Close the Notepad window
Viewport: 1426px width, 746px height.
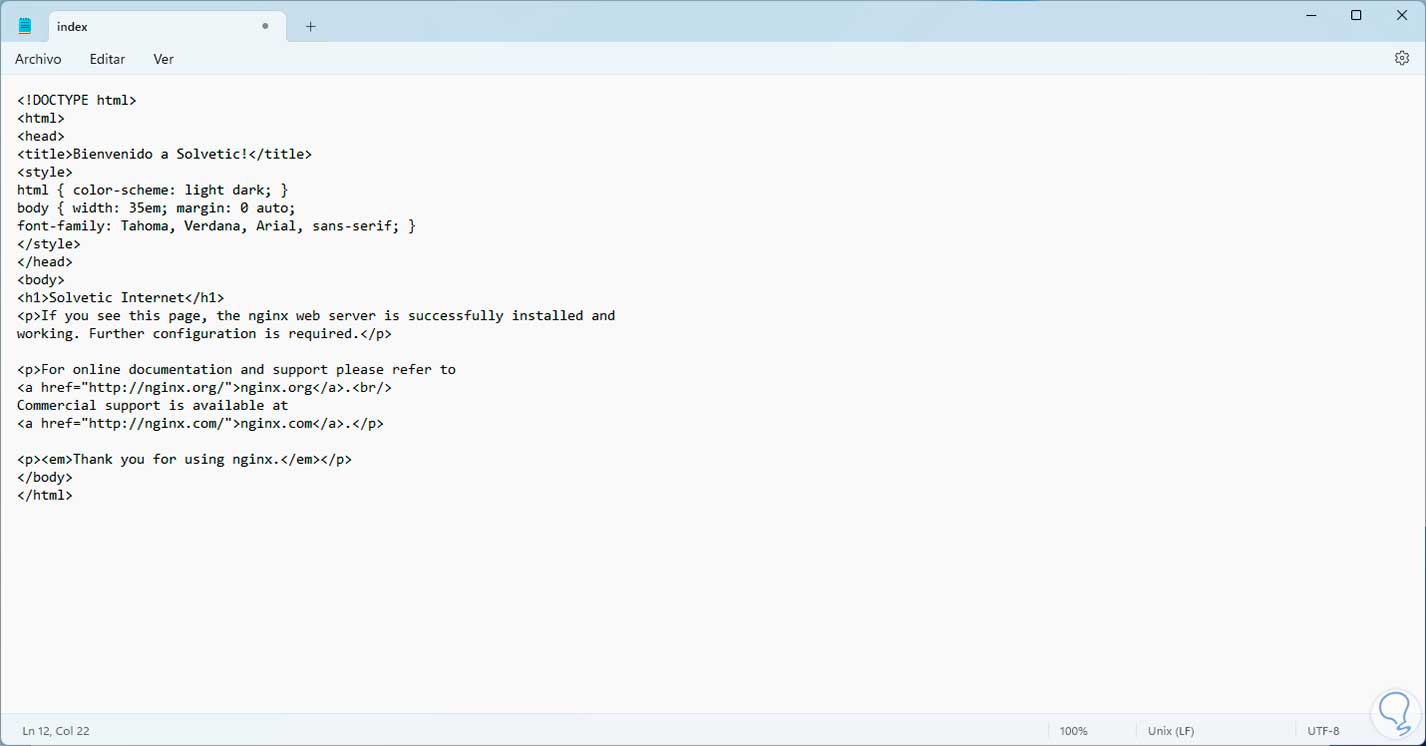pos(1401,15)
